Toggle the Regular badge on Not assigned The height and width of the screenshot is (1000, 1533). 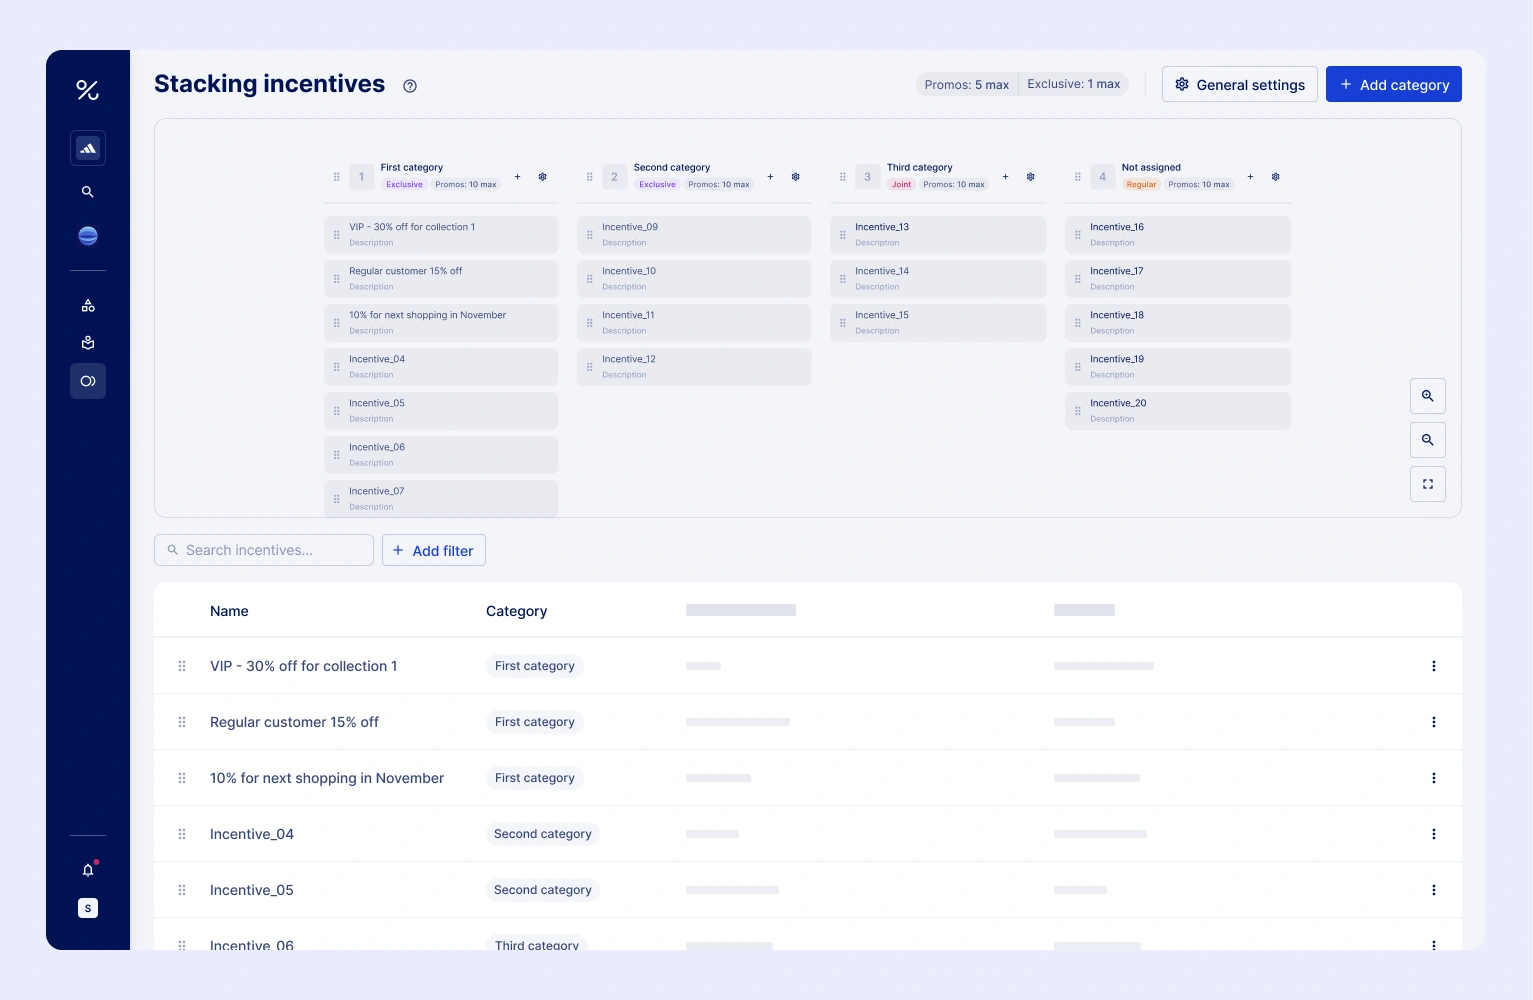1141,185
